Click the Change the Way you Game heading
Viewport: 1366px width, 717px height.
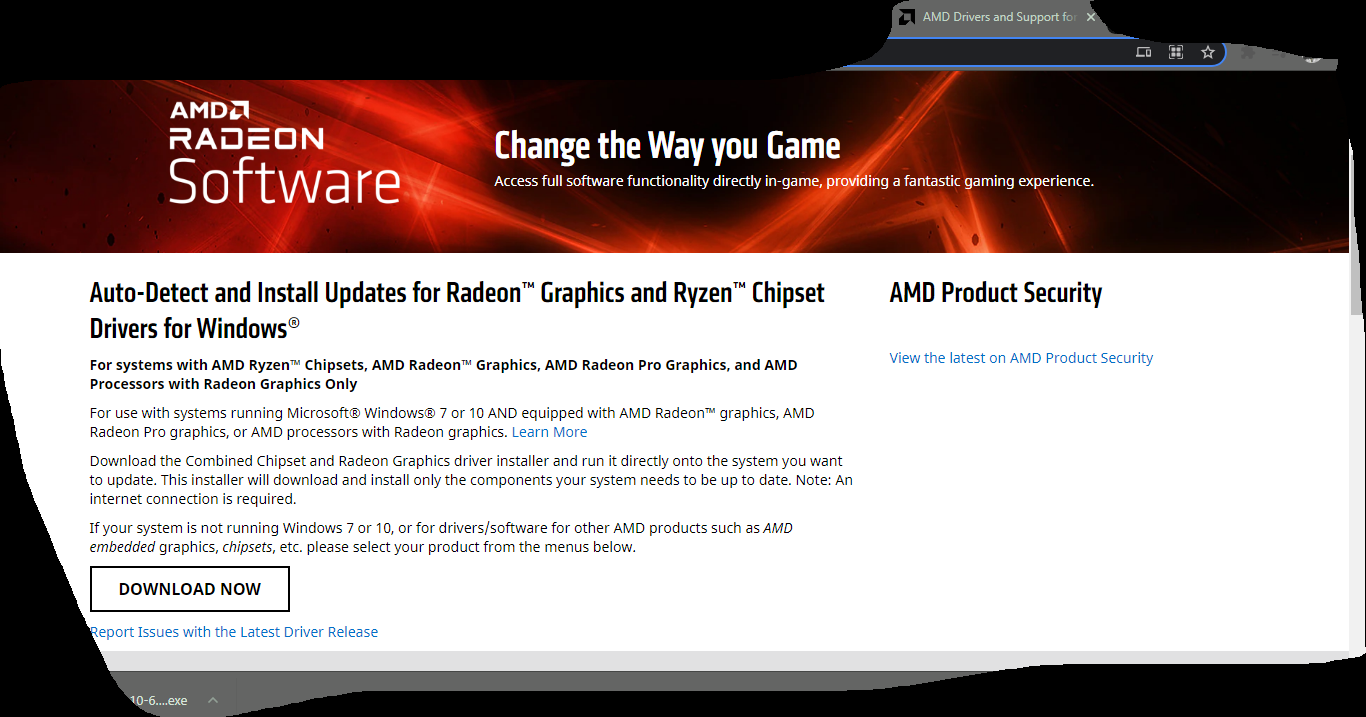tap(667, 146)
